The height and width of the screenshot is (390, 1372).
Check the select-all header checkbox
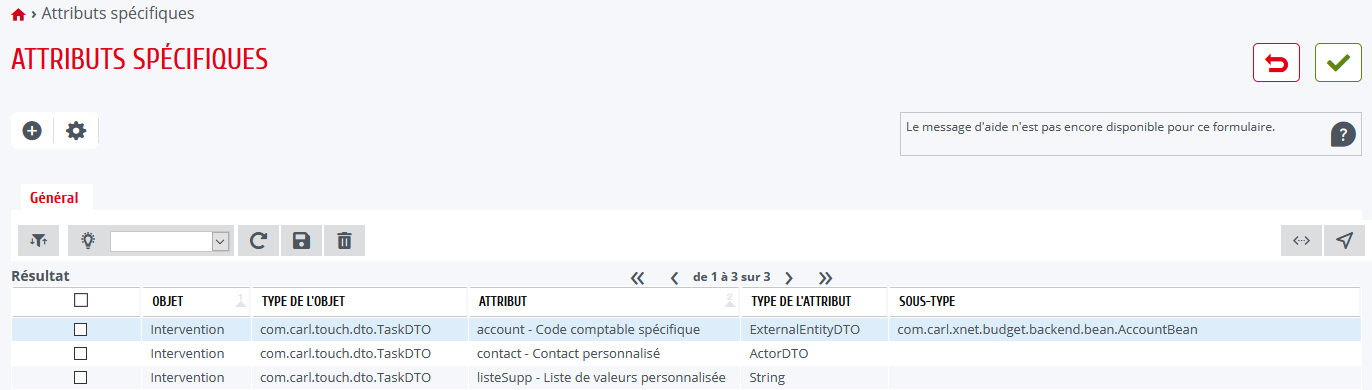[81, 300]
